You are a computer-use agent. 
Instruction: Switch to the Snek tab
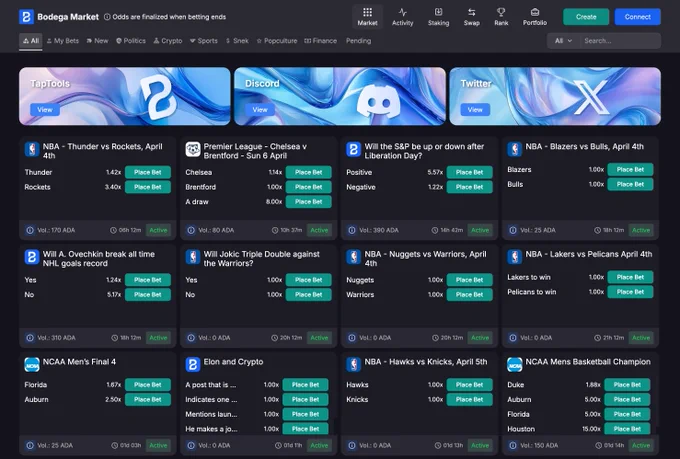tap(237, 41)
